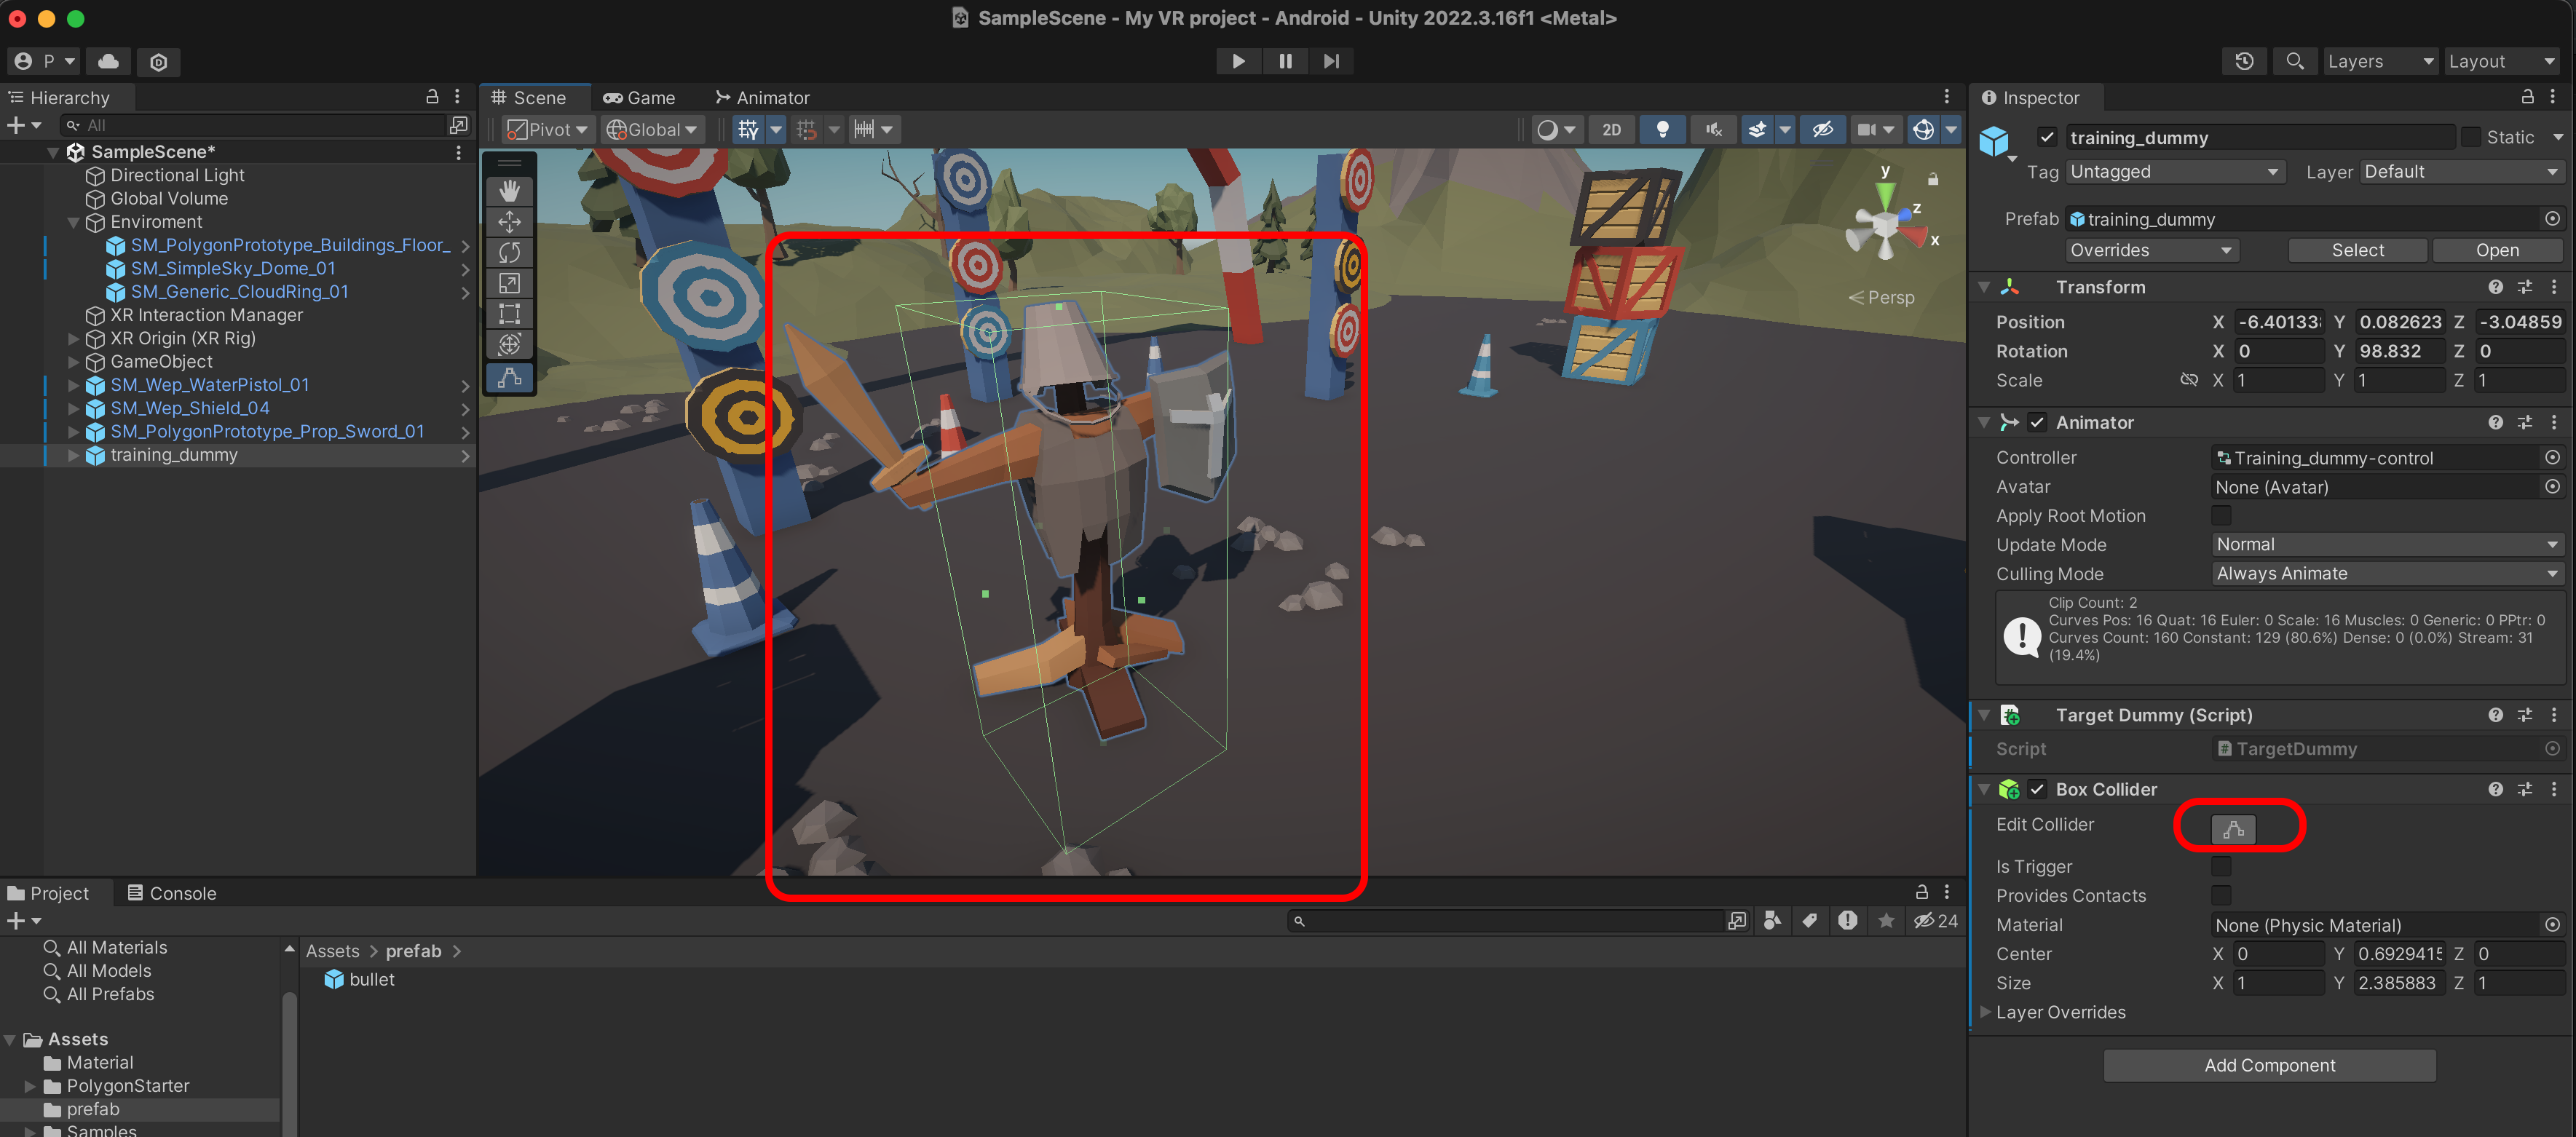Viewport: 2576px width, 1137px height.
Task: Select the Rect transform tool
Action: [x=509, y=314]
